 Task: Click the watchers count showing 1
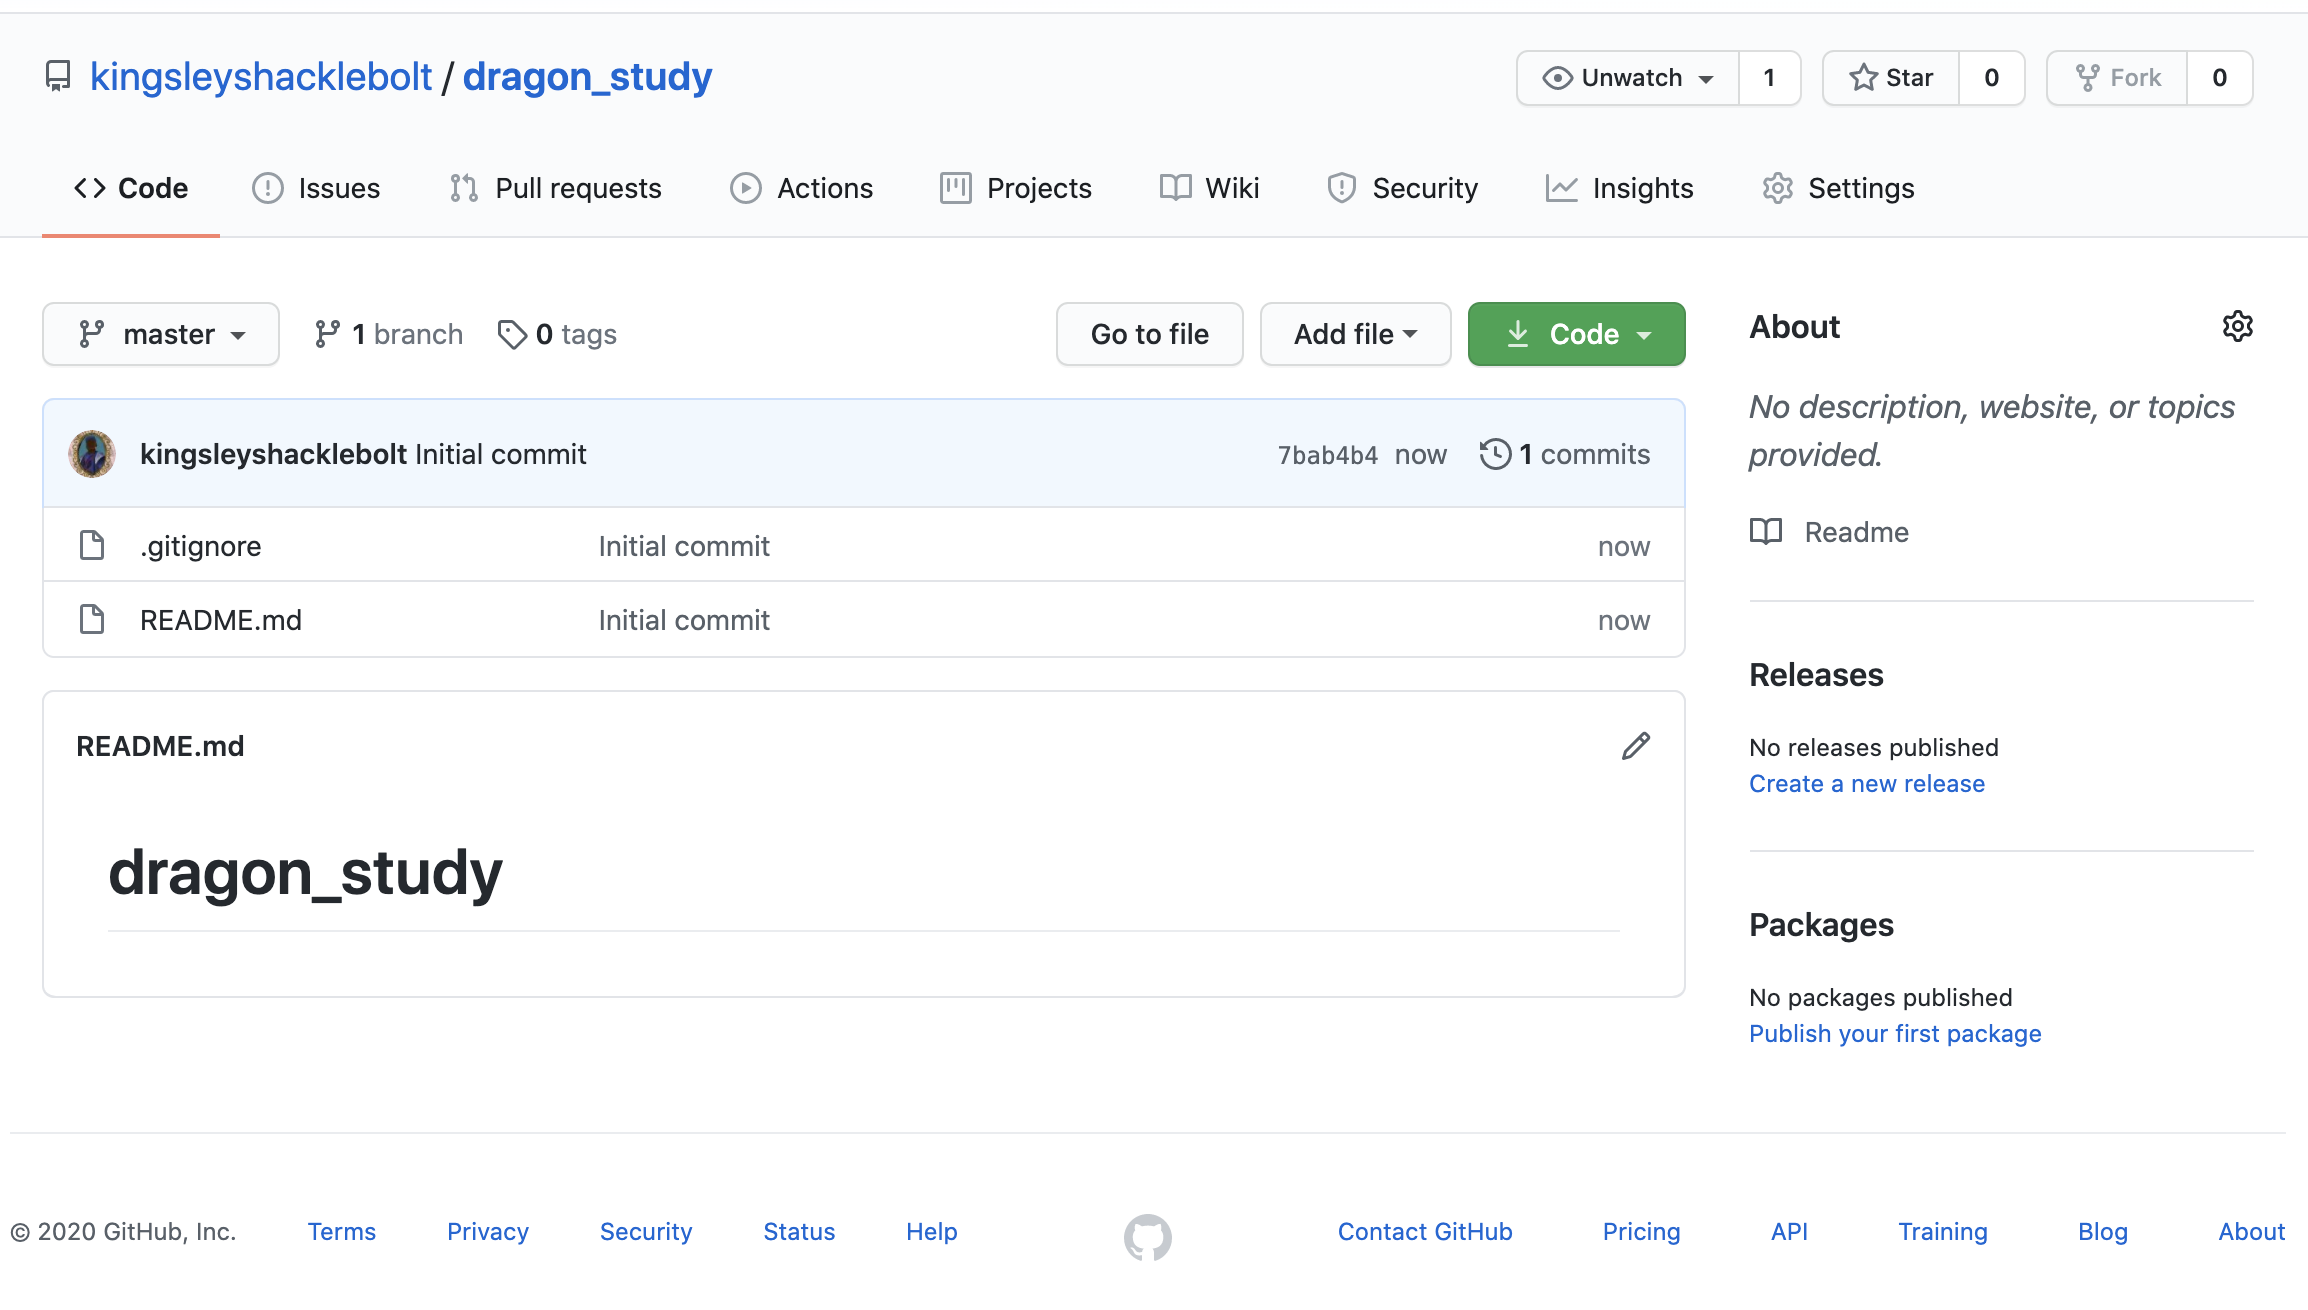tap(1769, 78)
